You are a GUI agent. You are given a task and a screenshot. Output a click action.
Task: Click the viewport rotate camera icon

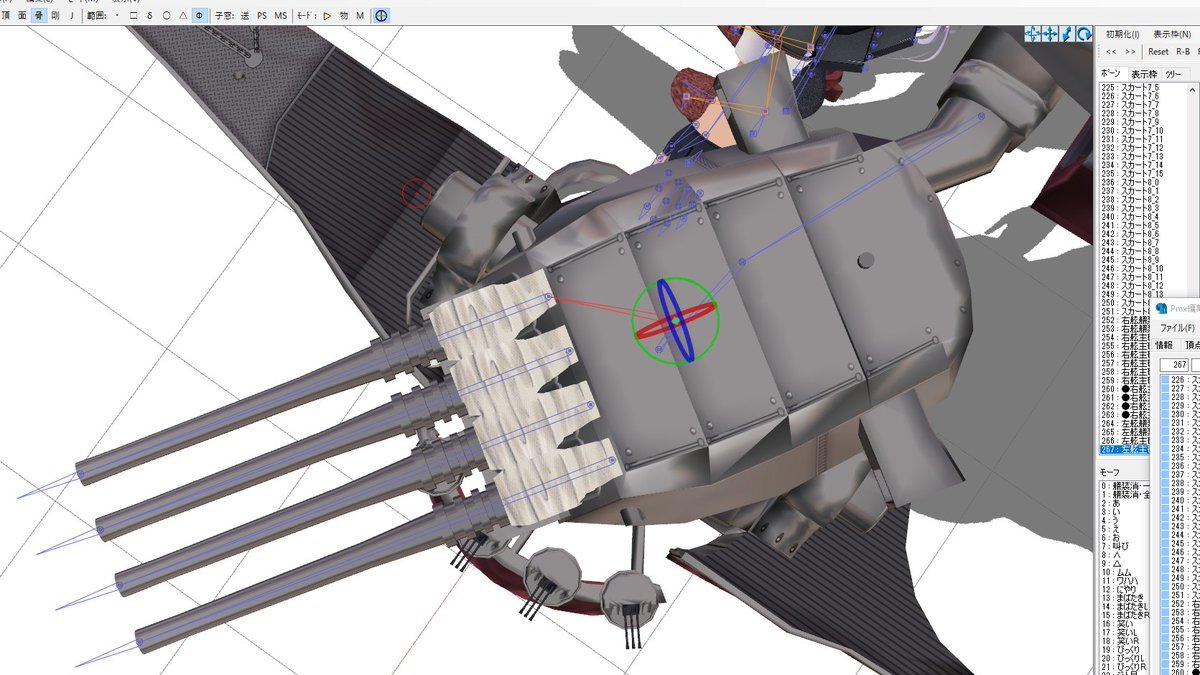pos(1083,34)
